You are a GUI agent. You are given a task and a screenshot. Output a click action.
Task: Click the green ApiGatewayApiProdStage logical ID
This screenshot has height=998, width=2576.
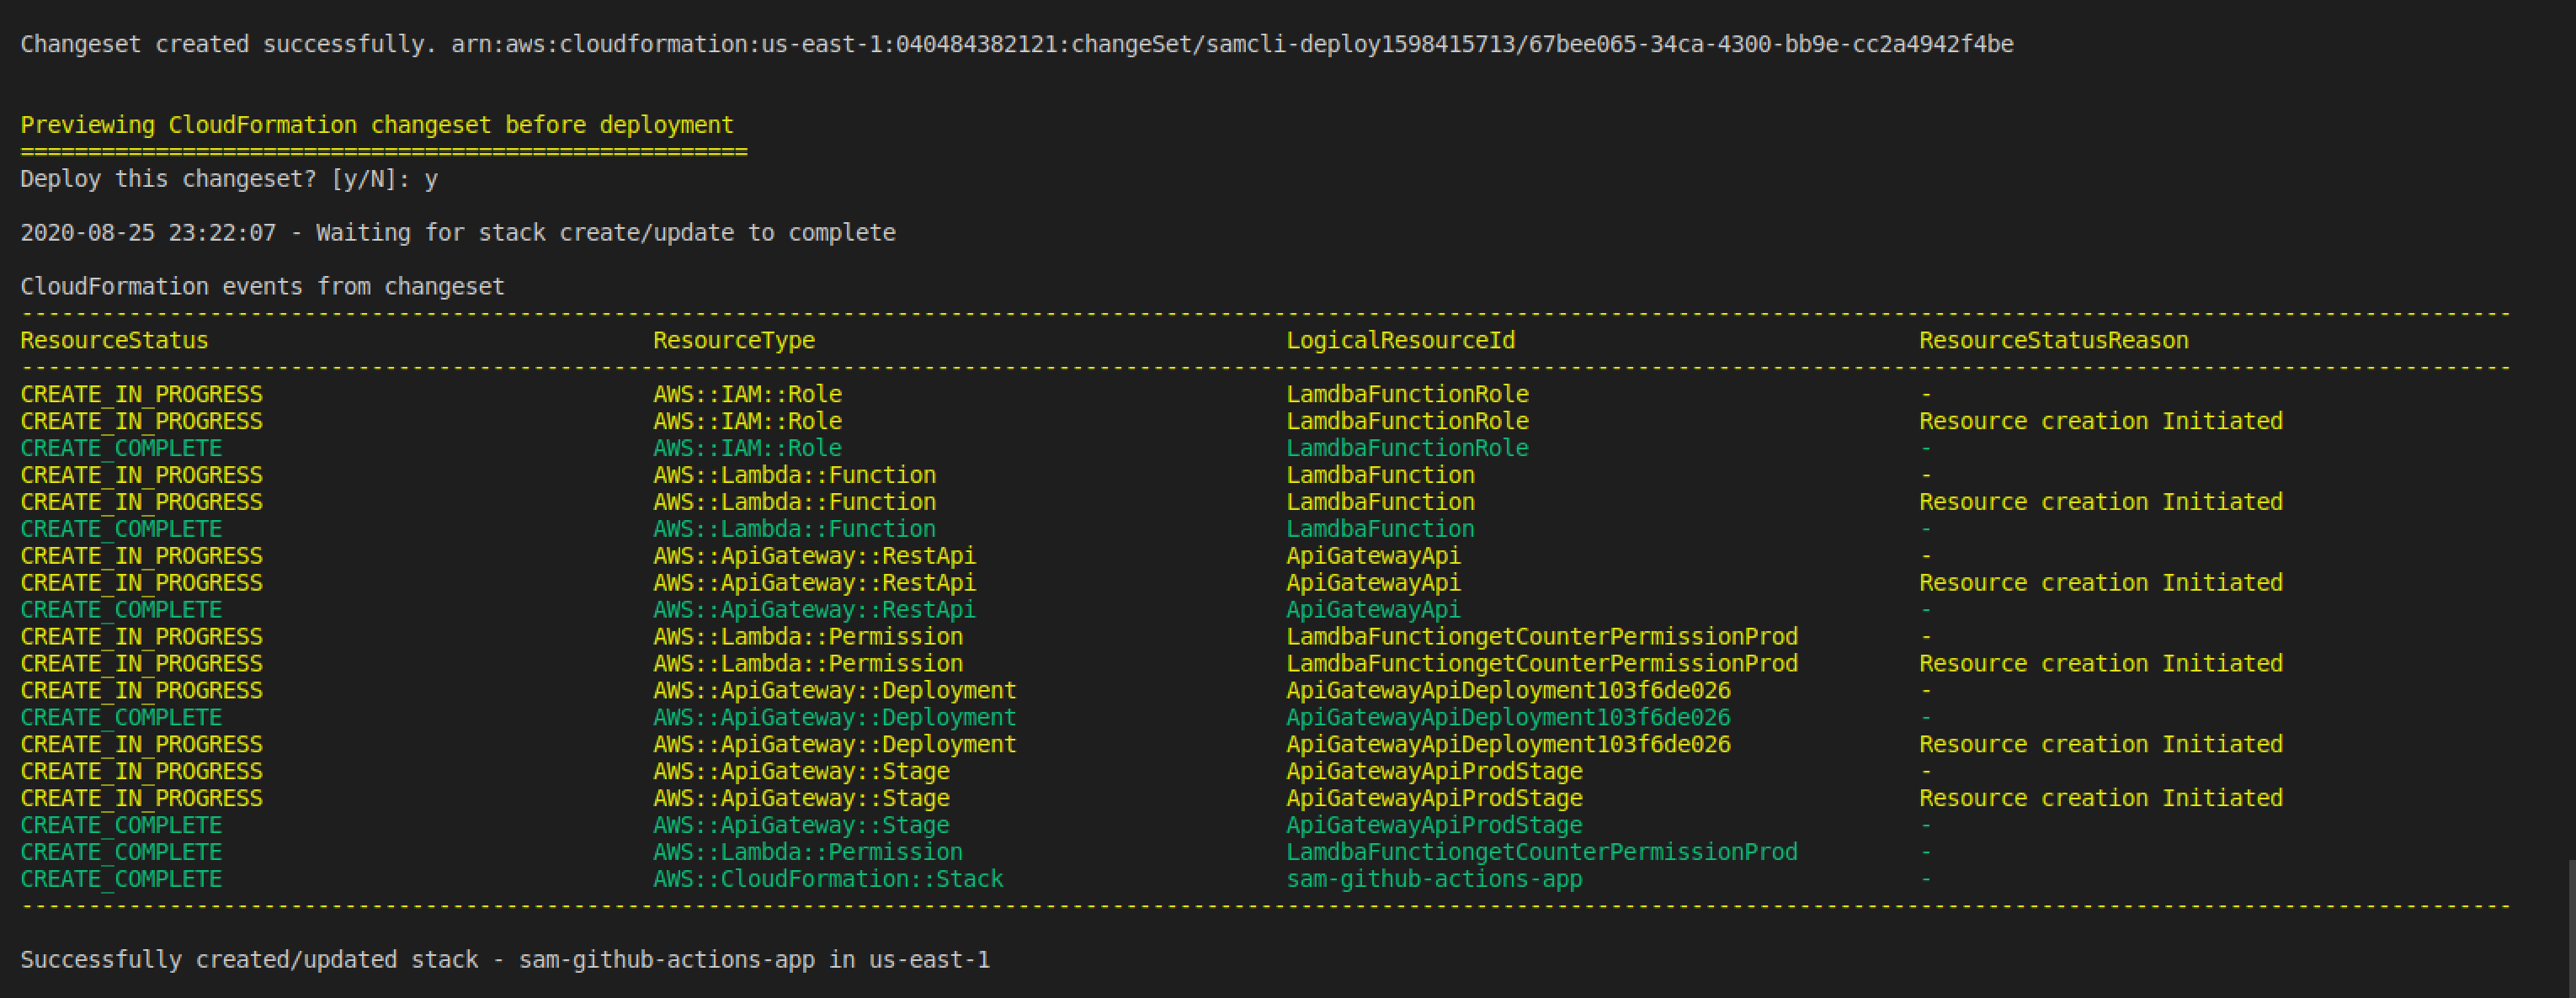[1434, 825]
